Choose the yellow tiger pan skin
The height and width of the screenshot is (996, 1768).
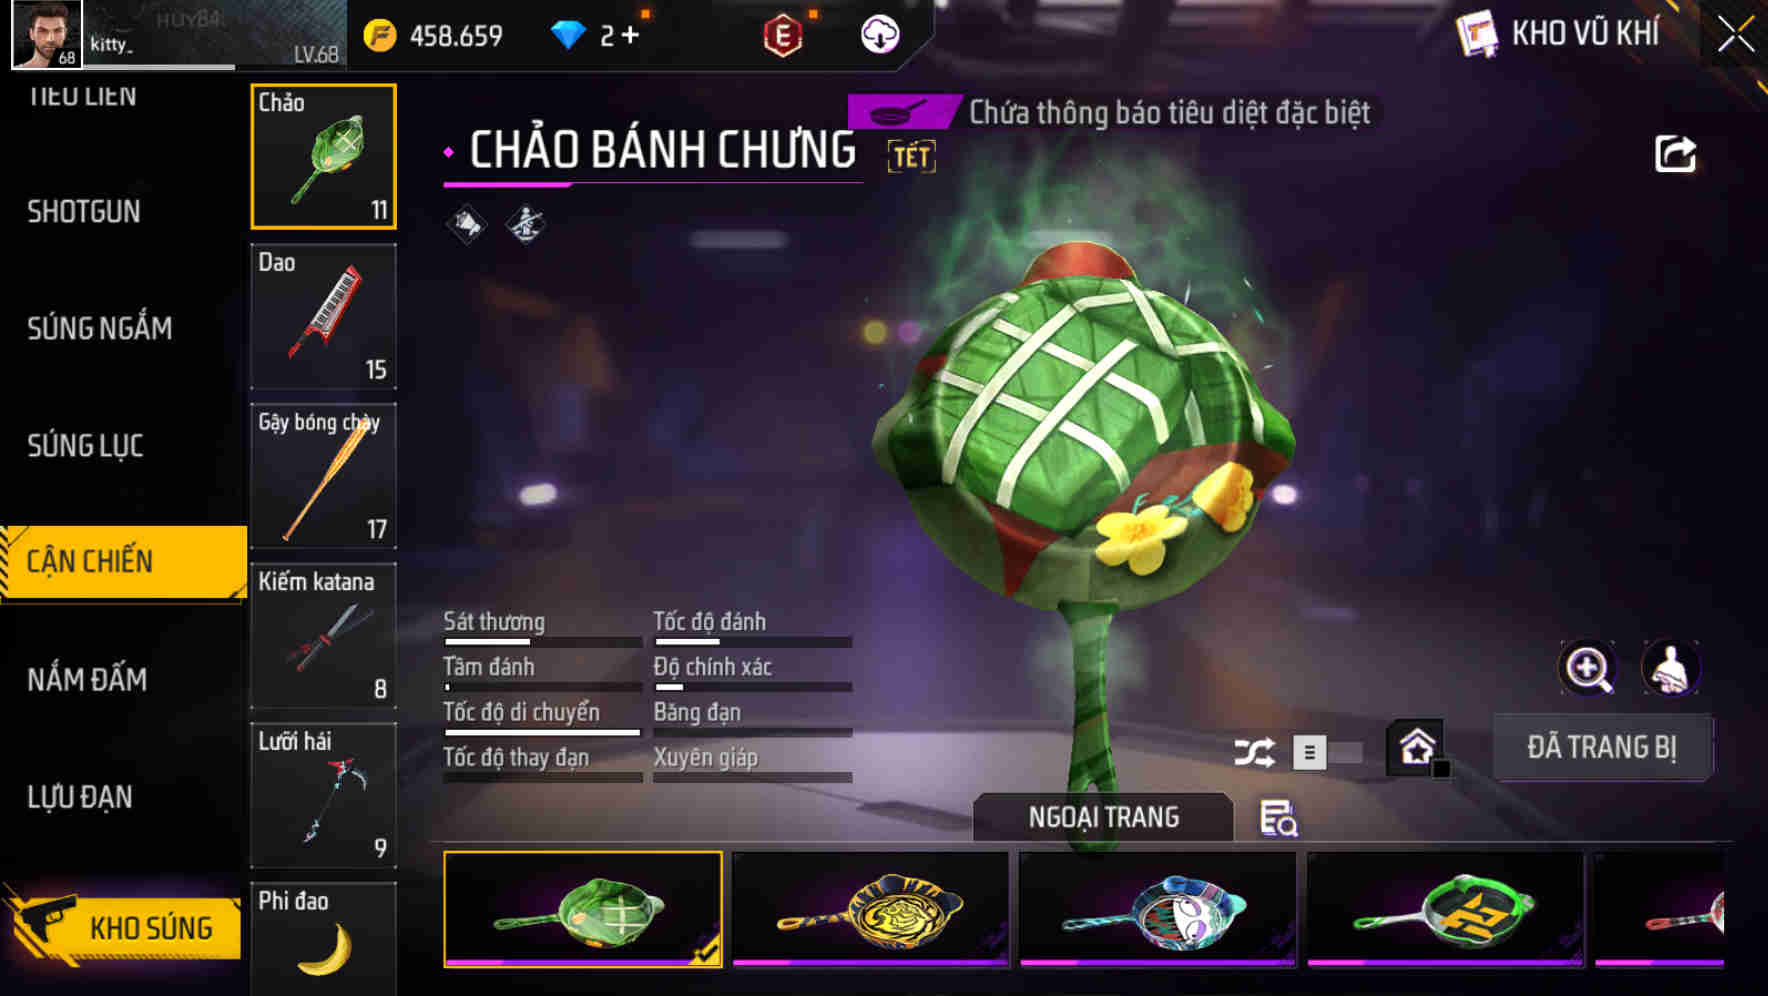point(870,909)
